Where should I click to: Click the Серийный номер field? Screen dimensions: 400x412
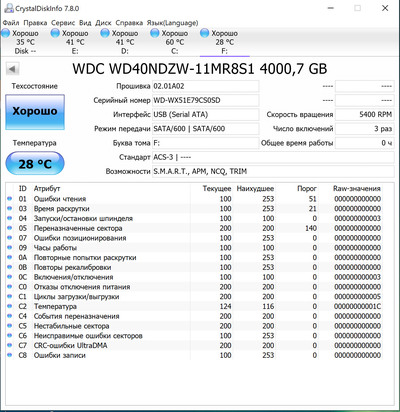tap(205, 100)
